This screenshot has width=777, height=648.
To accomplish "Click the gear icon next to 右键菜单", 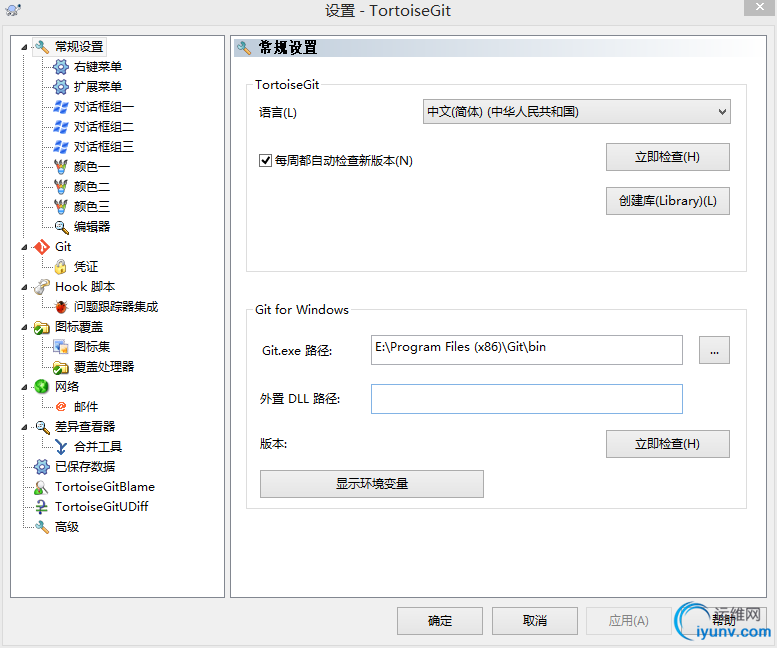I will point(60,67).
